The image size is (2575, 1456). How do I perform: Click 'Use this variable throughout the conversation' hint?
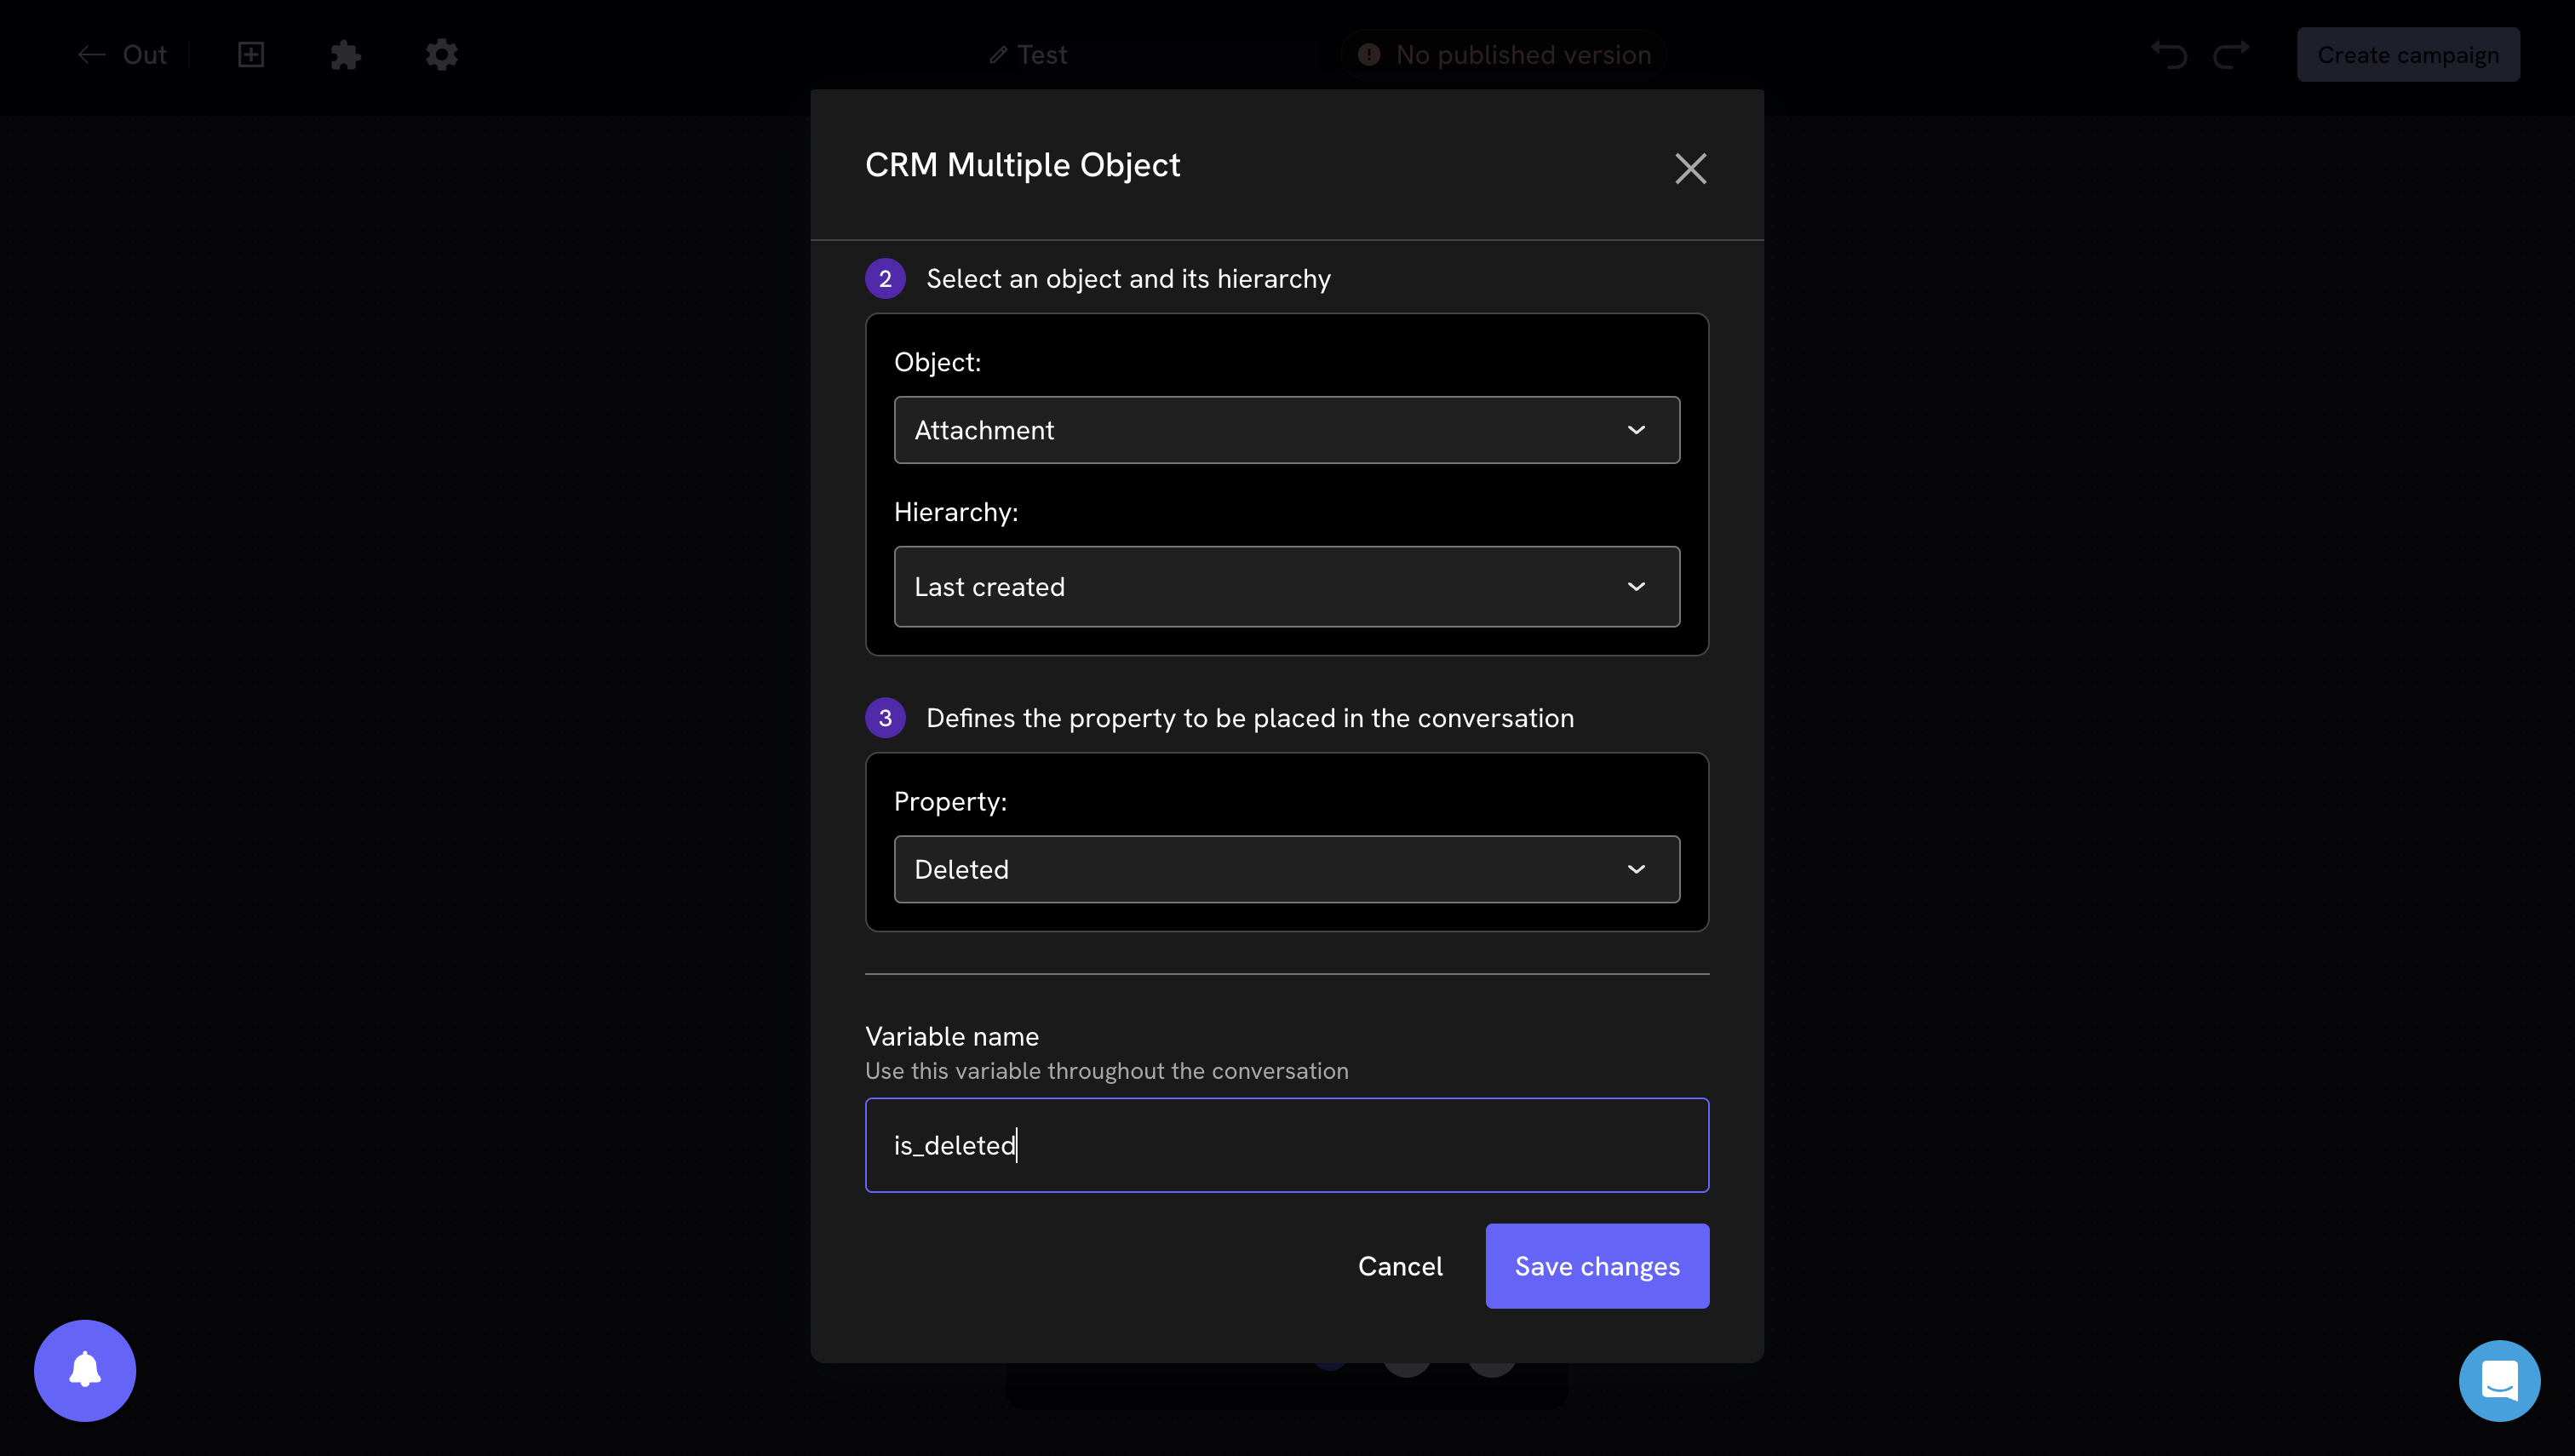1106,1071
